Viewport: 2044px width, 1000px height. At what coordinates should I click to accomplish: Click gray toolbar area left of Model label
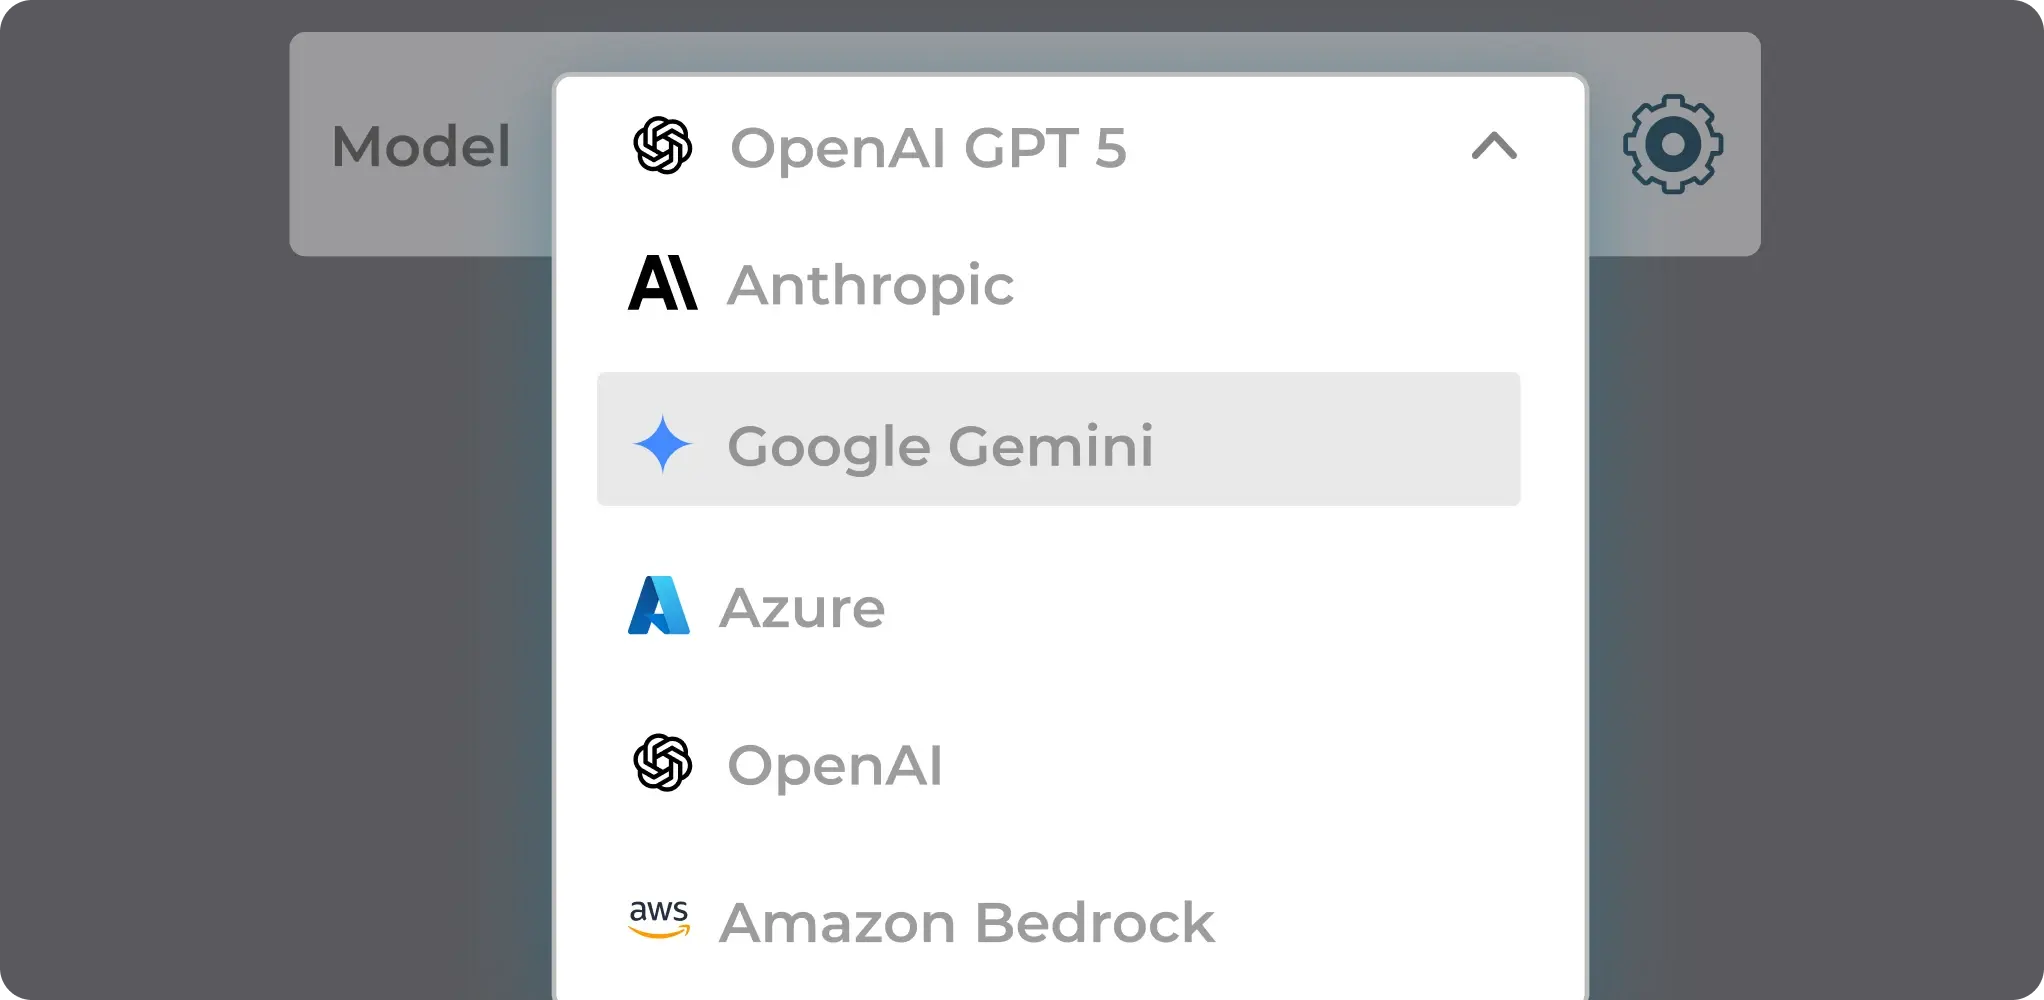coord(310,146)
